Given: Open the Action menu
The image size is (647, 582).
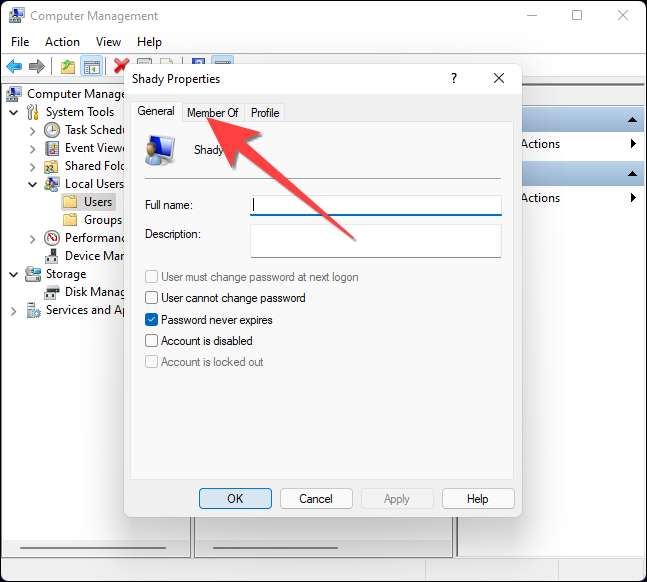Looking at the screenshot, I should 62,42.
